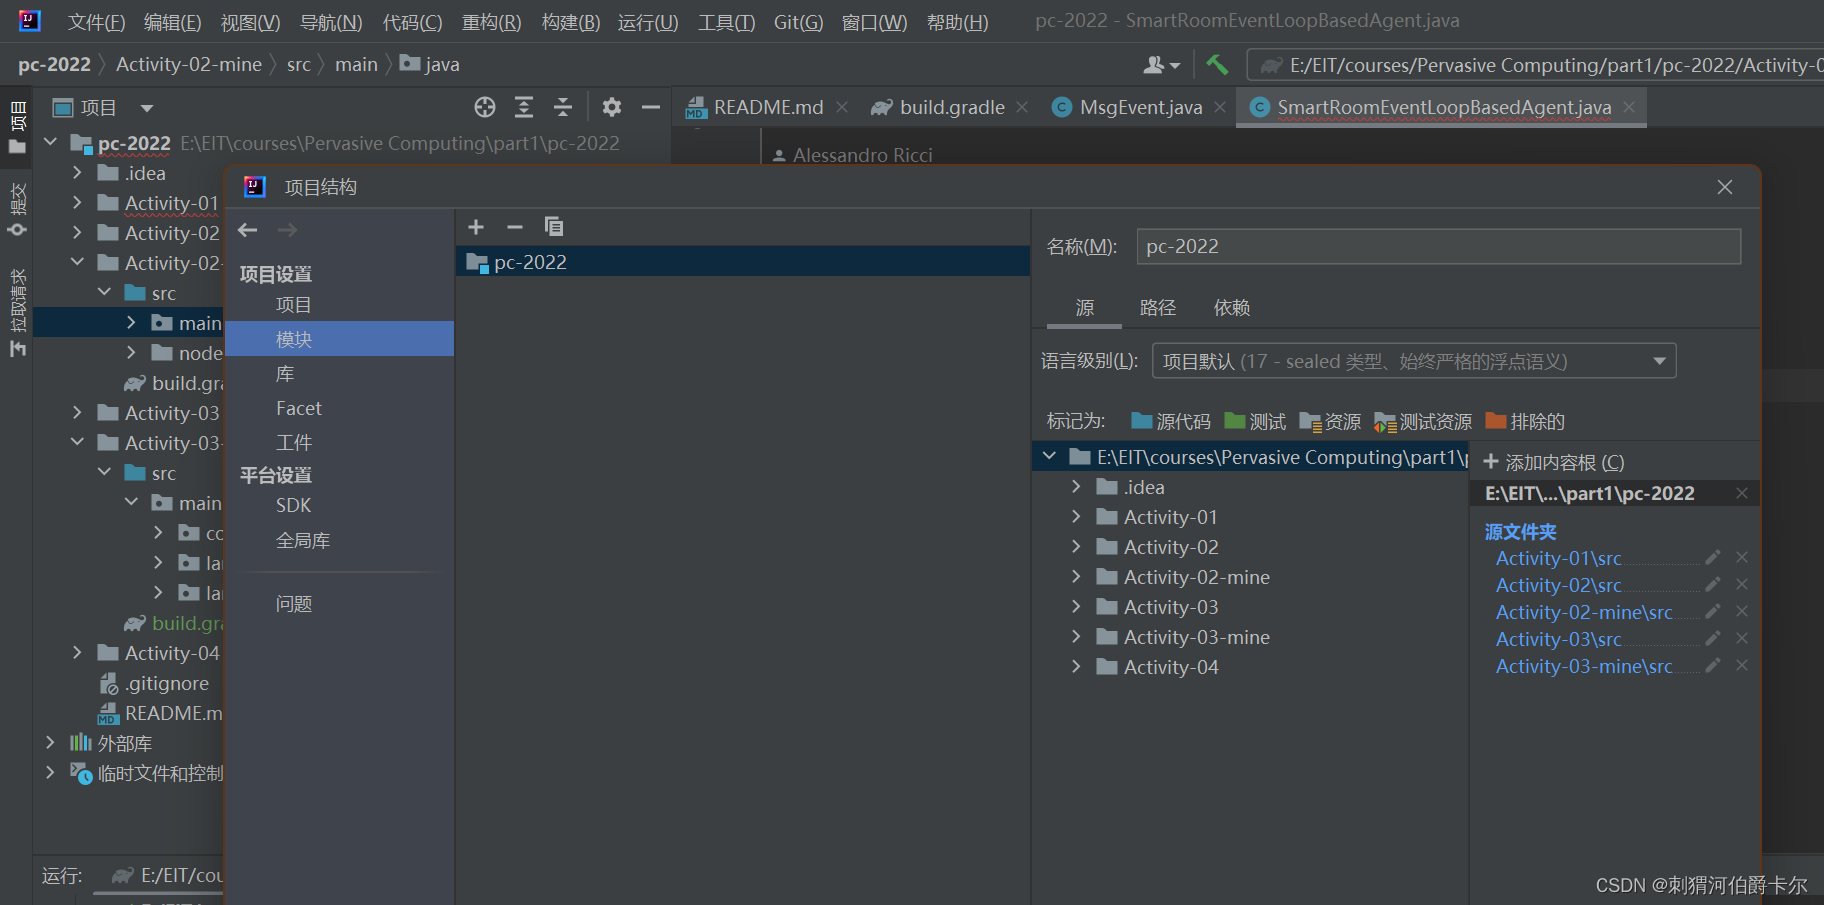Screen dimensions: 1824x905
Task: Open the project view mode dropdown arrow
Action: point(147,108)
